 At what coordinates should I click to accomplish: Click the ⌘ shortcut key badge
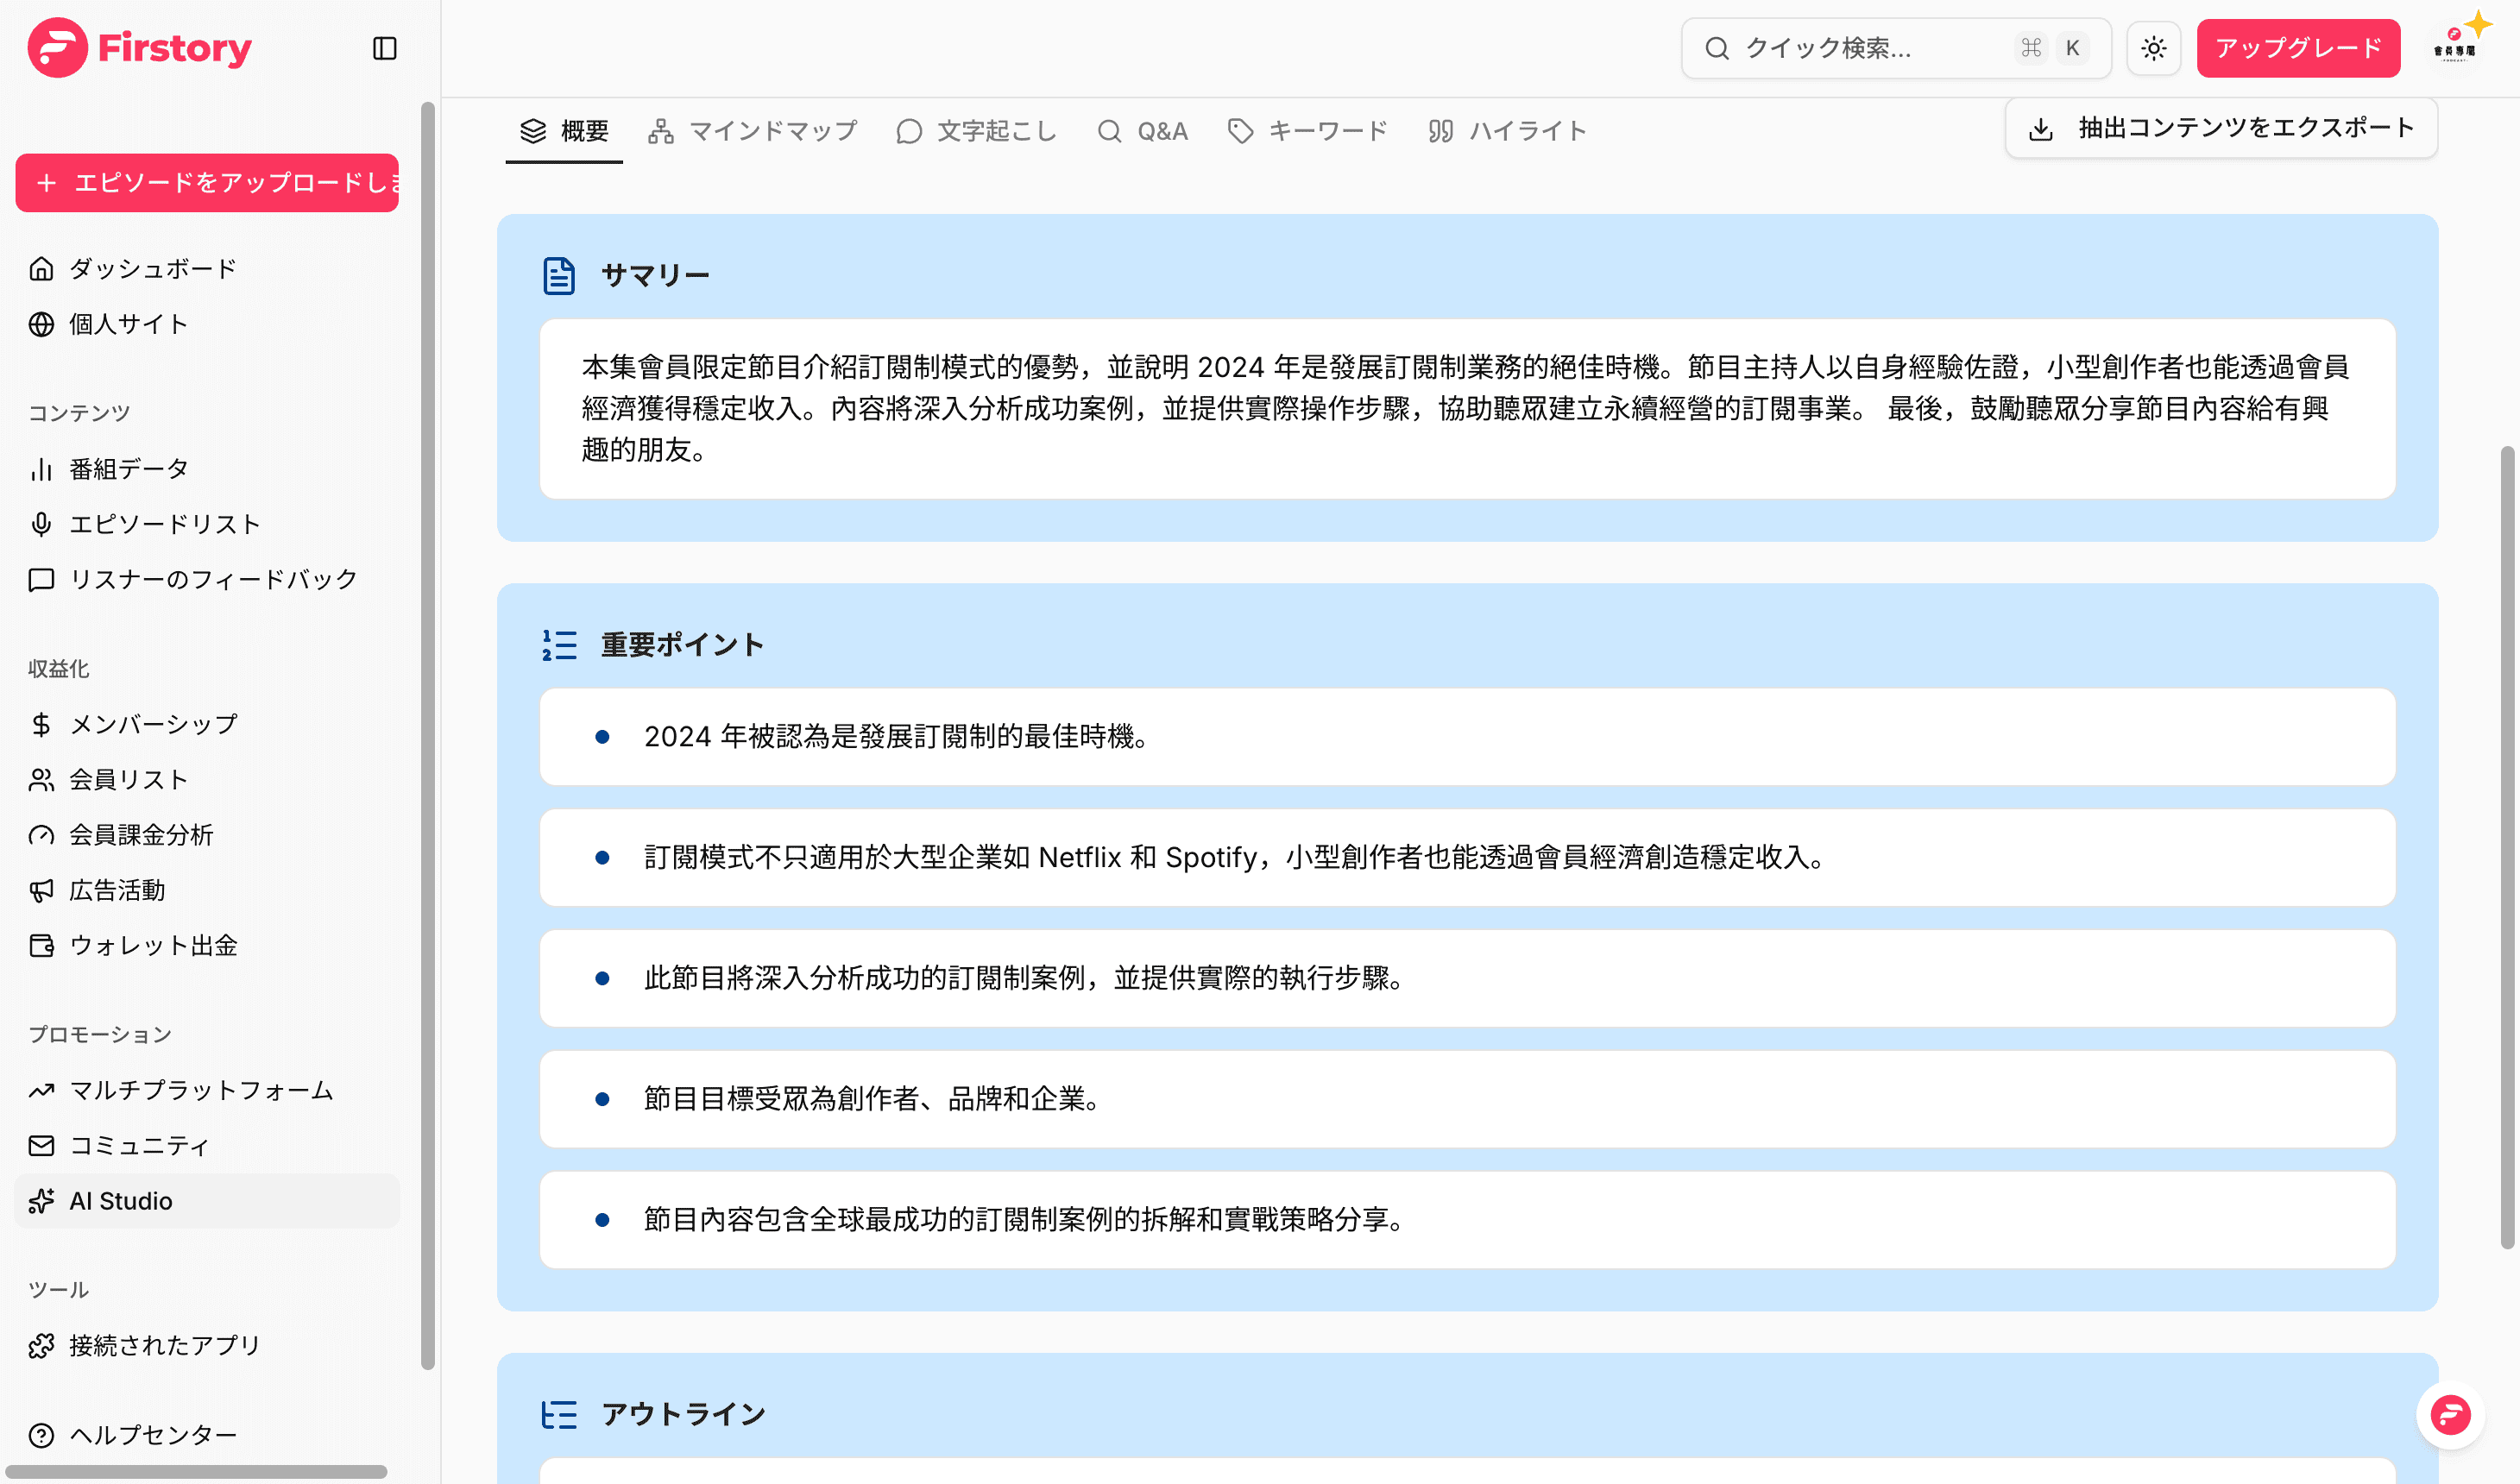tap(2031, 48)
